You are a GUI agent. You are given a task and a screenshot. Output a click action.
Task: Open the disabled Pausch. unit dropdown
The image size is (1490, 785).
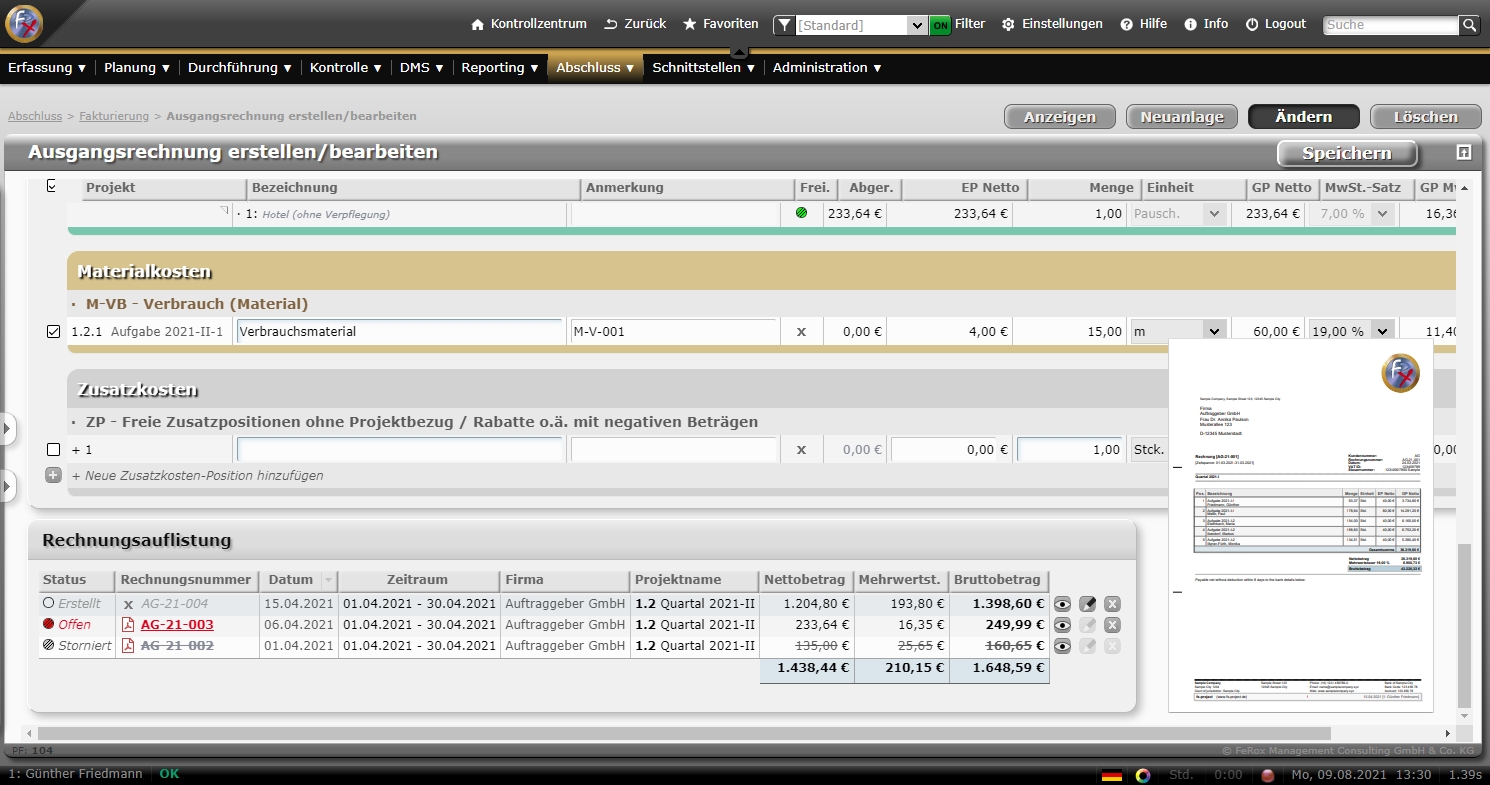(1178, 213)
